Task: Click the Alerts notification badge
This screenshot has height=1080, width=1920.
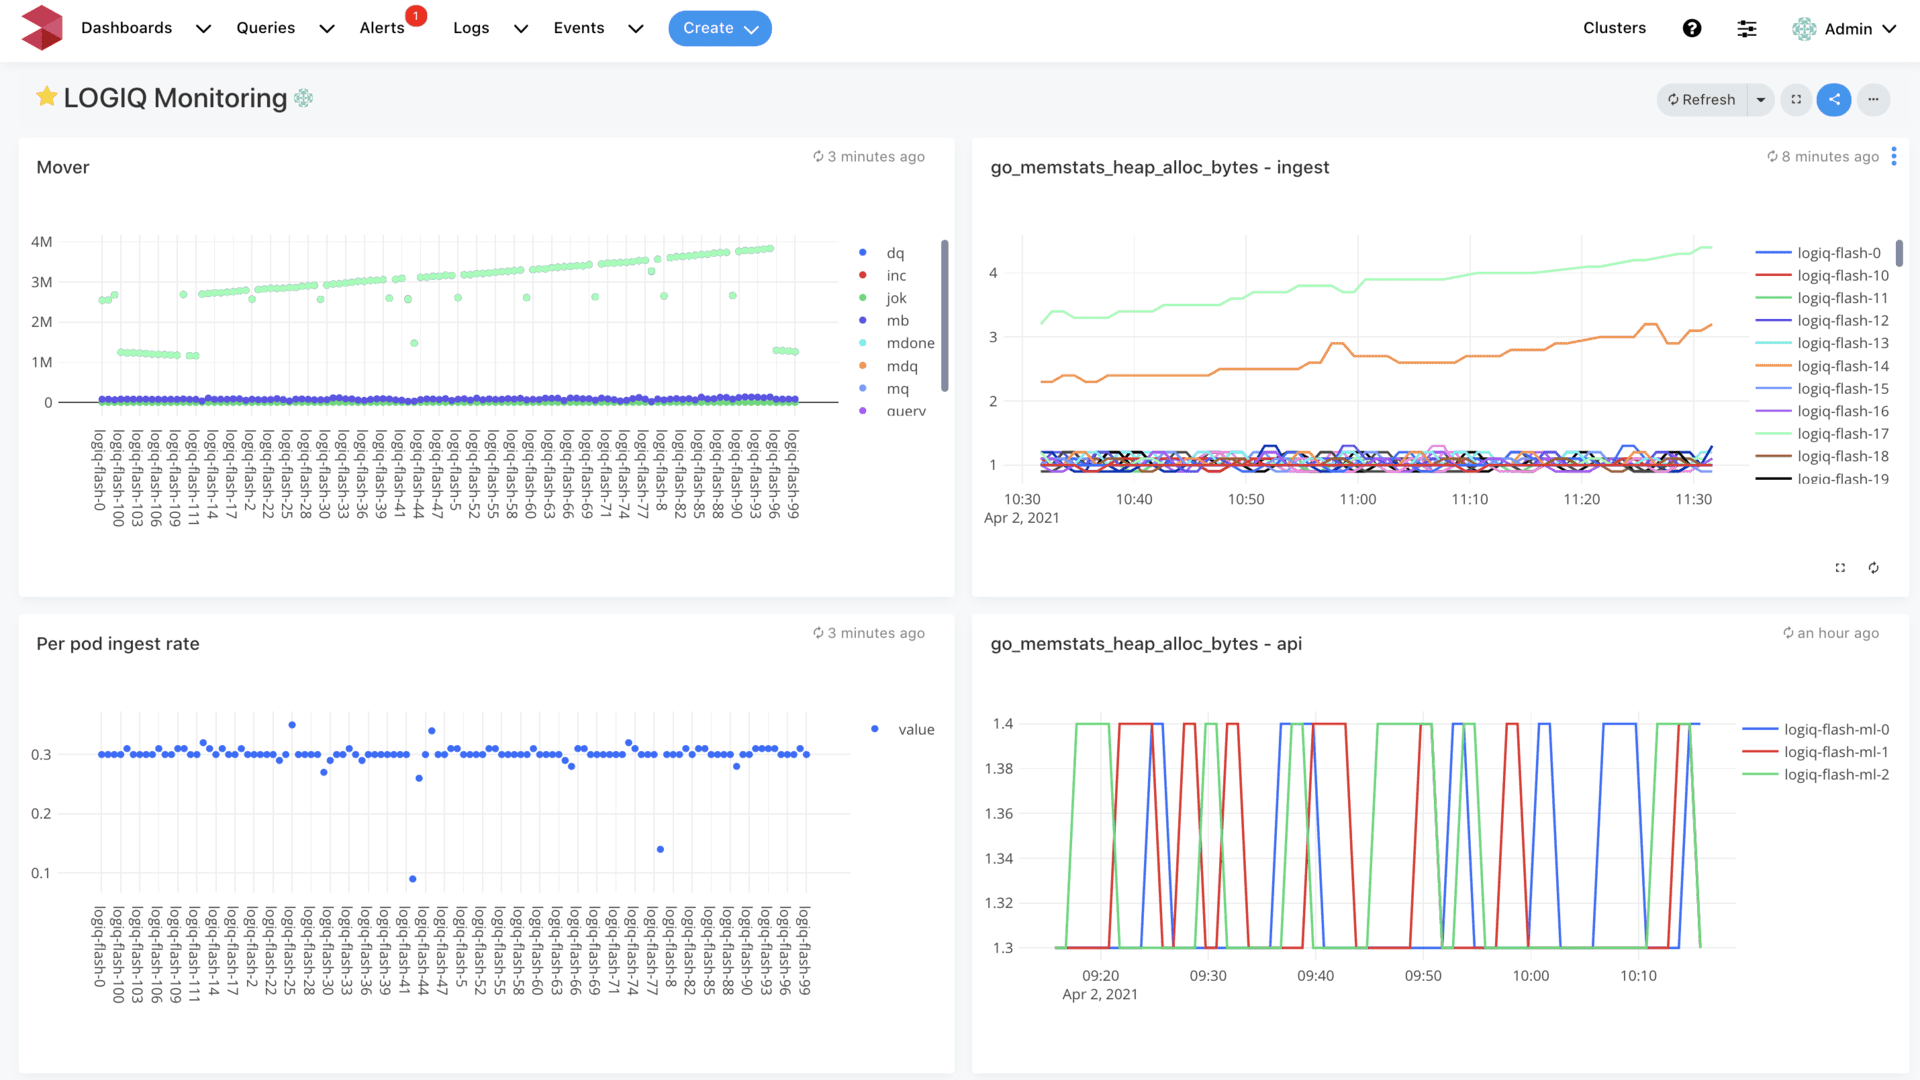Action: tap(416, 15)
